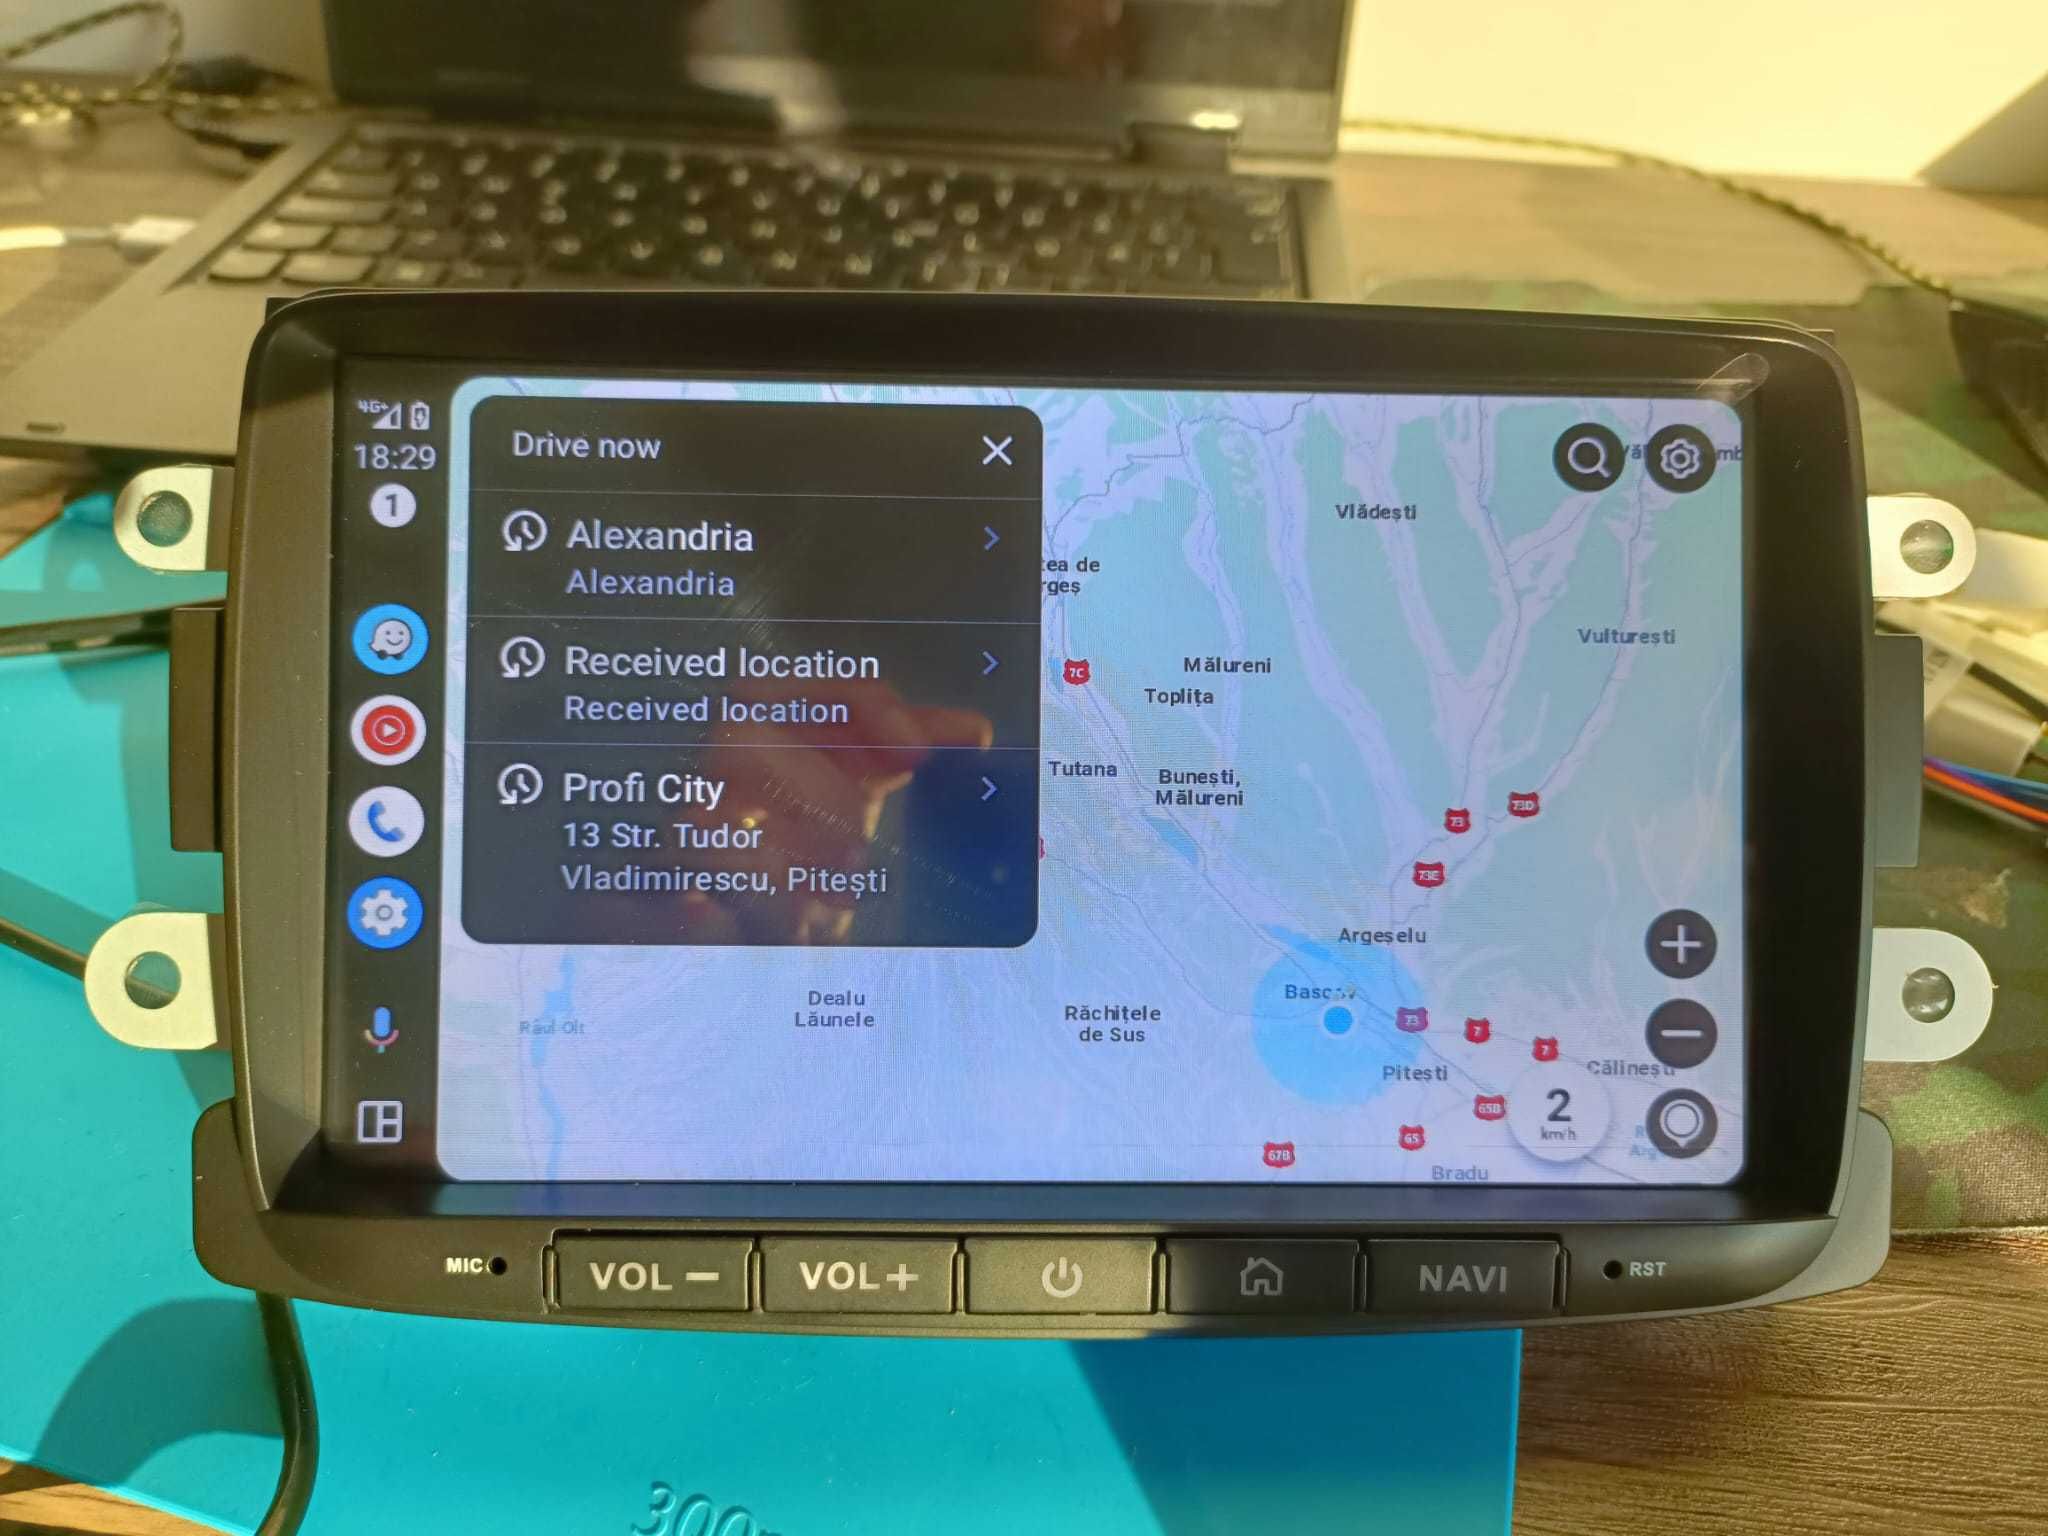Image resolution: width=2048 pixels, height=1536 pixels.
Task: Expand Received location option
Action: click(1001, 673)
